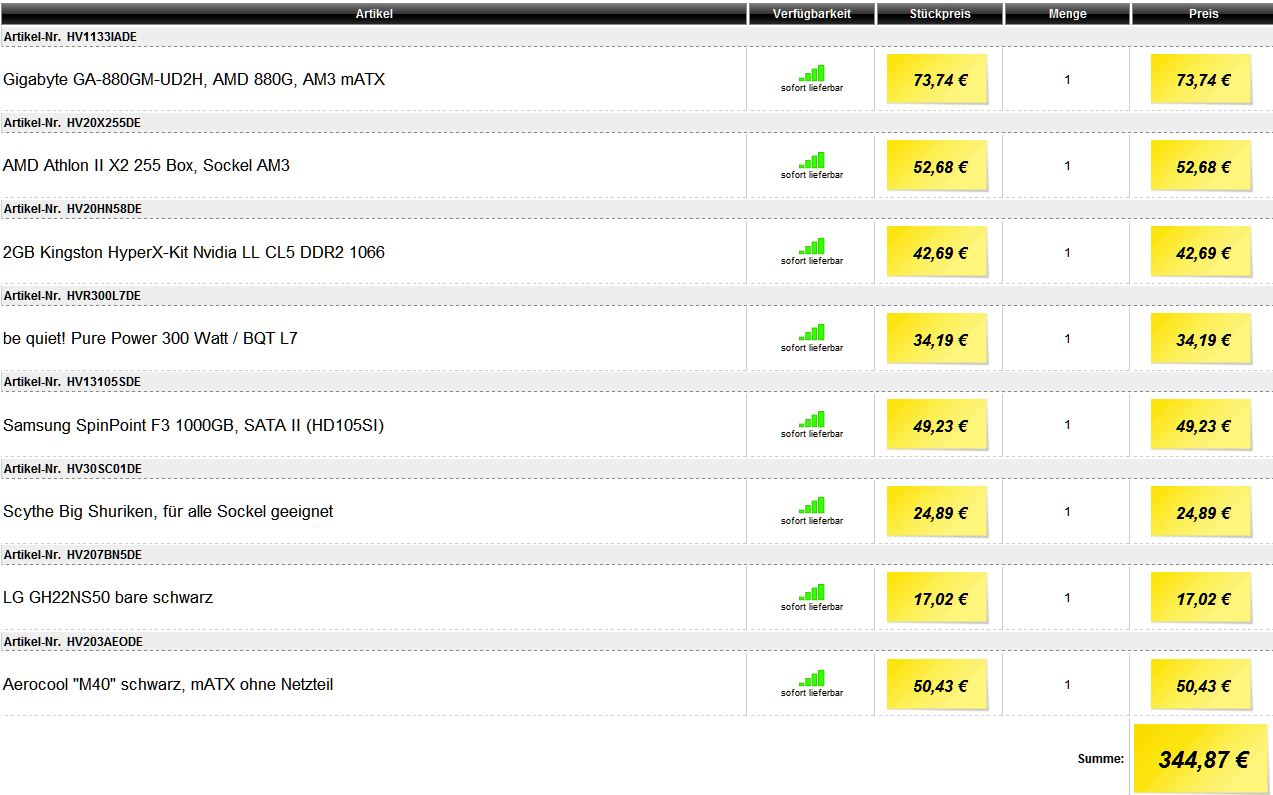The width and height of the screenshot is (1273, 795).
Task: Click Stückpreis note 34,19 € for be quiet!
Action: pyautogui.click(x=938, y=339)
